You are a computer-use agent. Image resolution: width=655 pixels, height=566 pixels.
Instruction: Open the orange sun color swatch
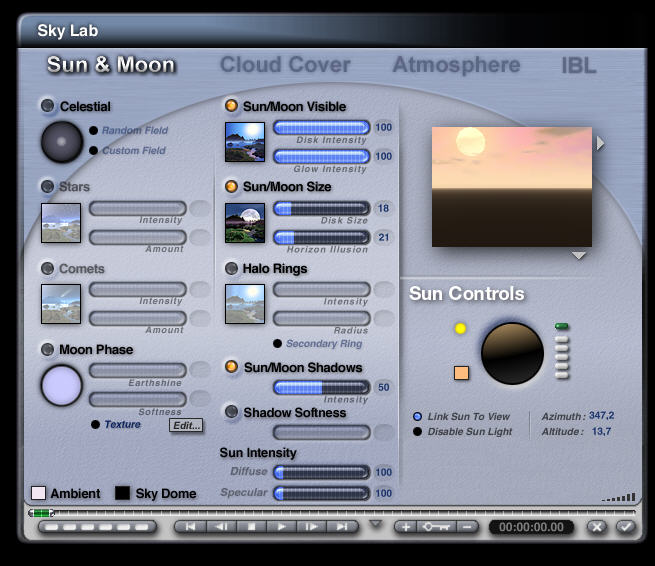pos(462,373)
